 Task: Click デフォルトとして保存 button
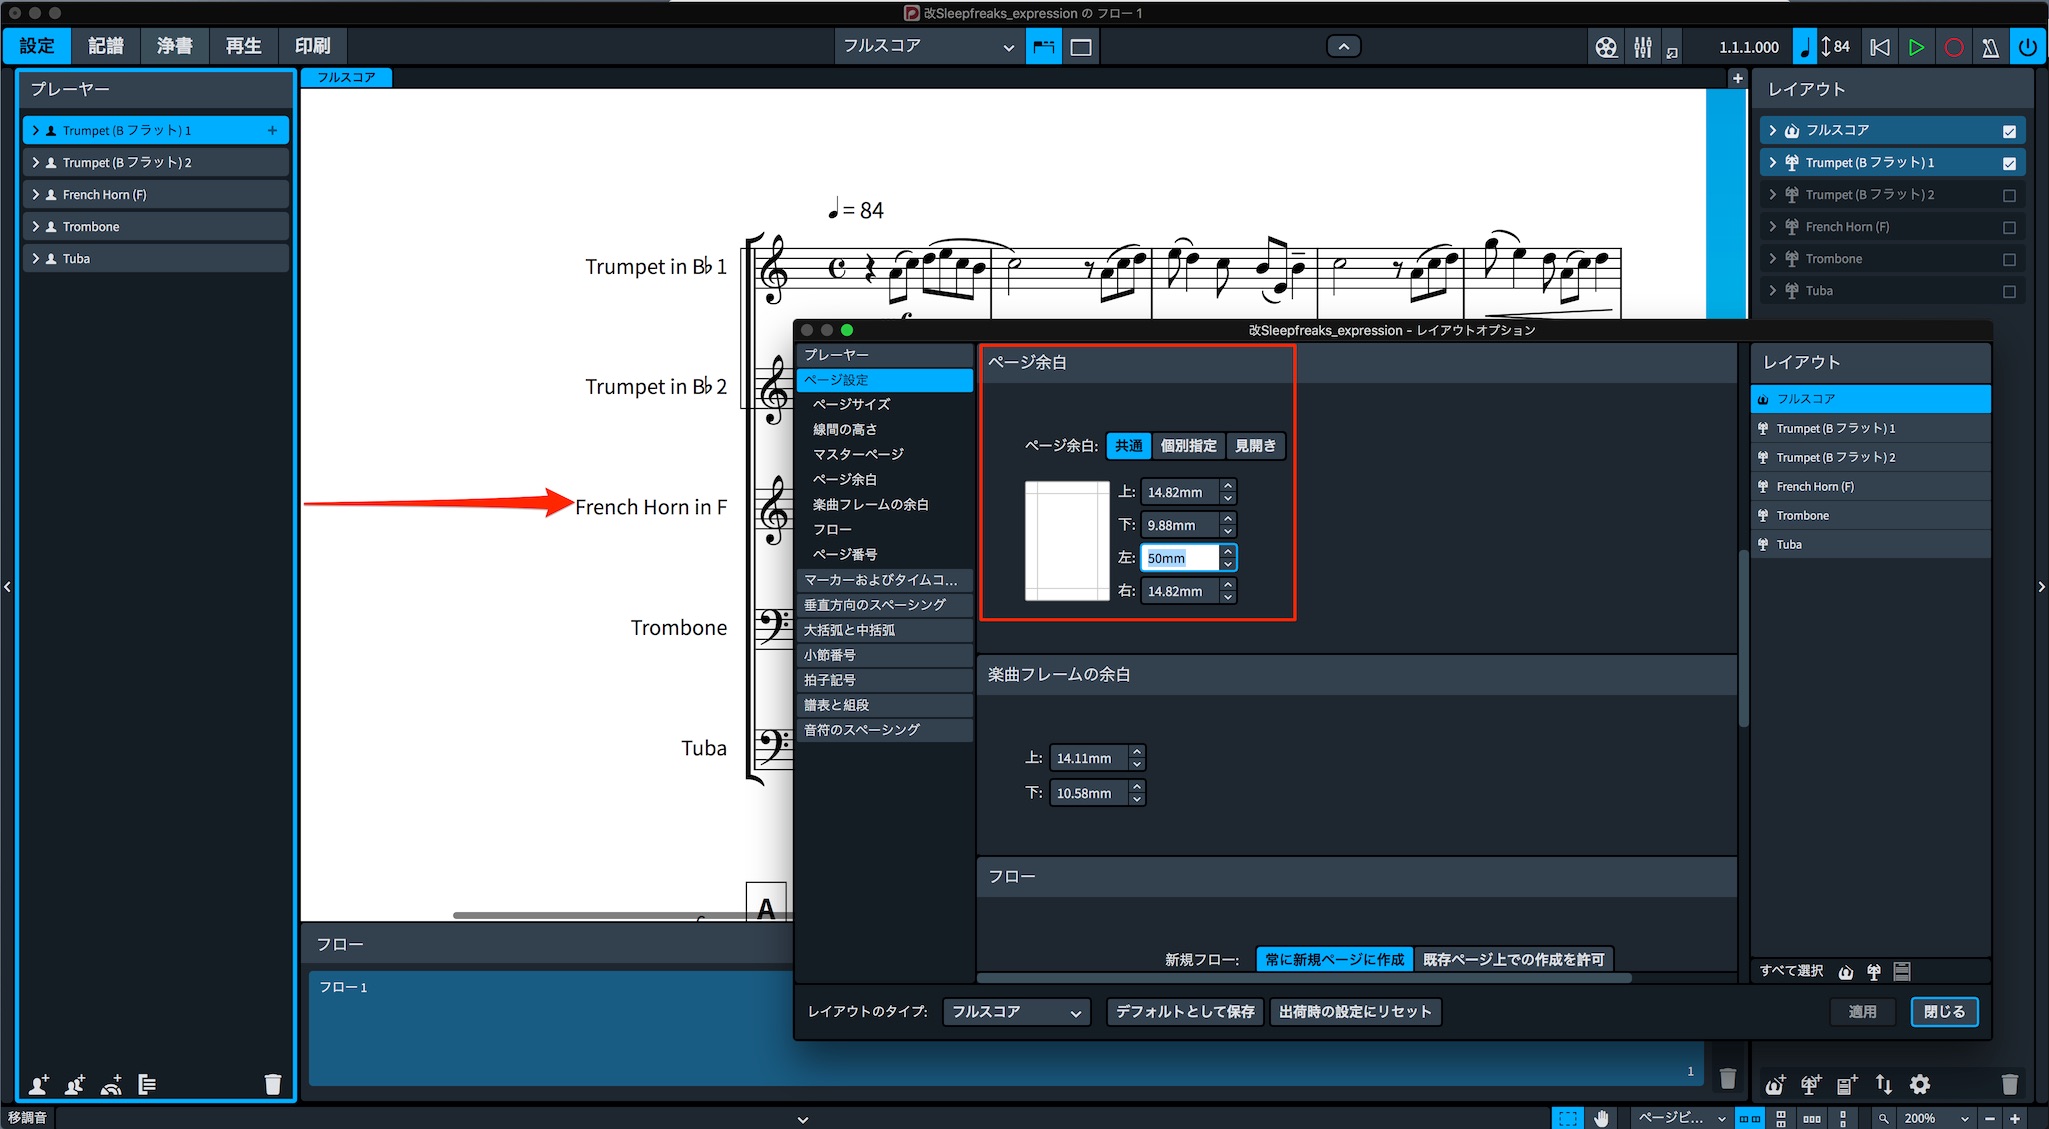[x=1185, y=1012]
